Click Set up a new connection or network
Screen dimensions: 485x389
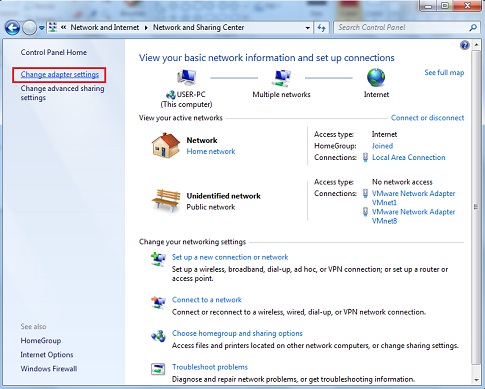pyautogui.click(x=230, y=257)
